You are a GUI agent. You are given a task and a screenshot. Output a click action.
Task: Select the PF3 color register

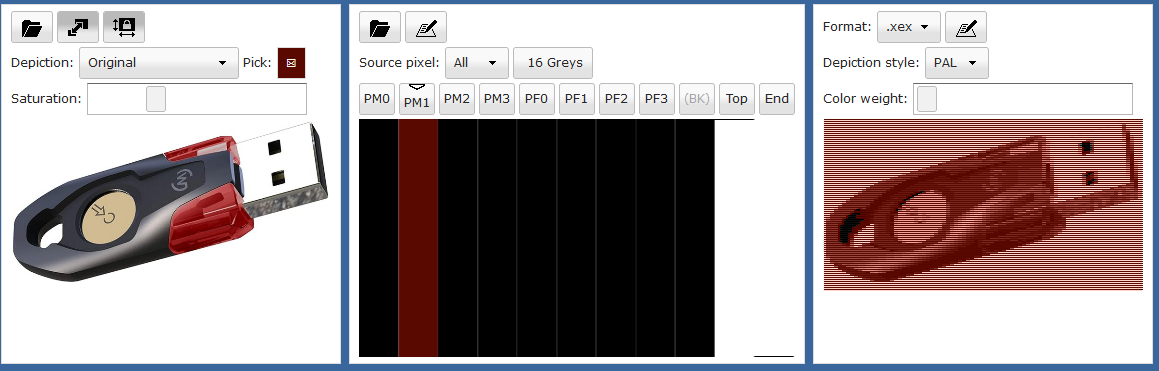click(656, 99)
